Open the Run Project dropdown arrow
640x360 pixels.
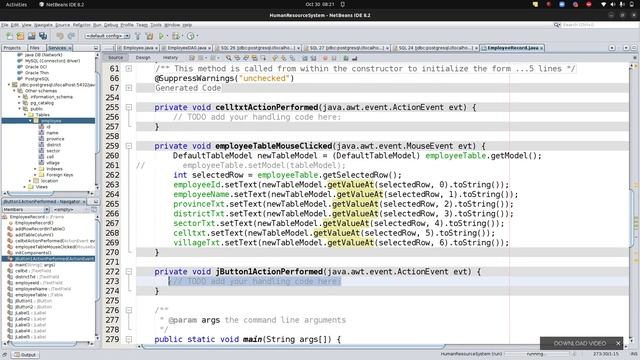[x=167, y=36]
